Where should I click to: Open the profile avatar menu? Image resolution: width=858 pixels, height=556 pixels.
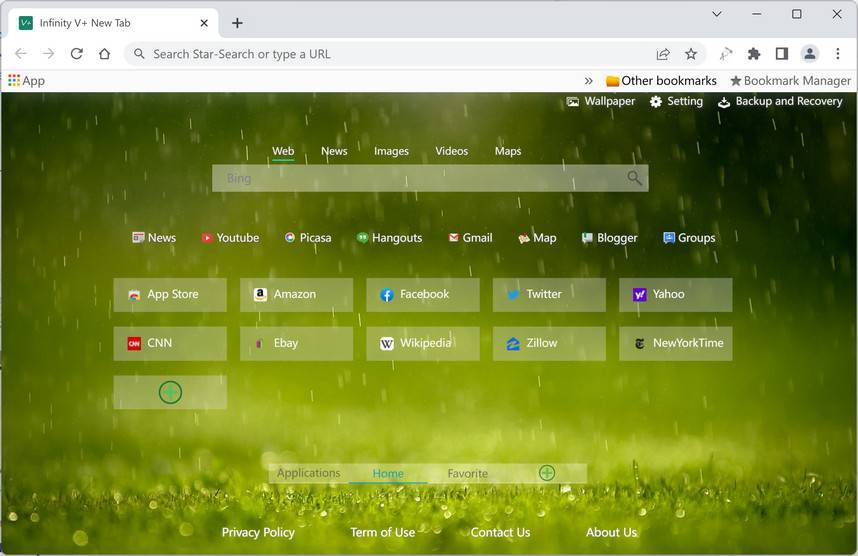[810, 54]
